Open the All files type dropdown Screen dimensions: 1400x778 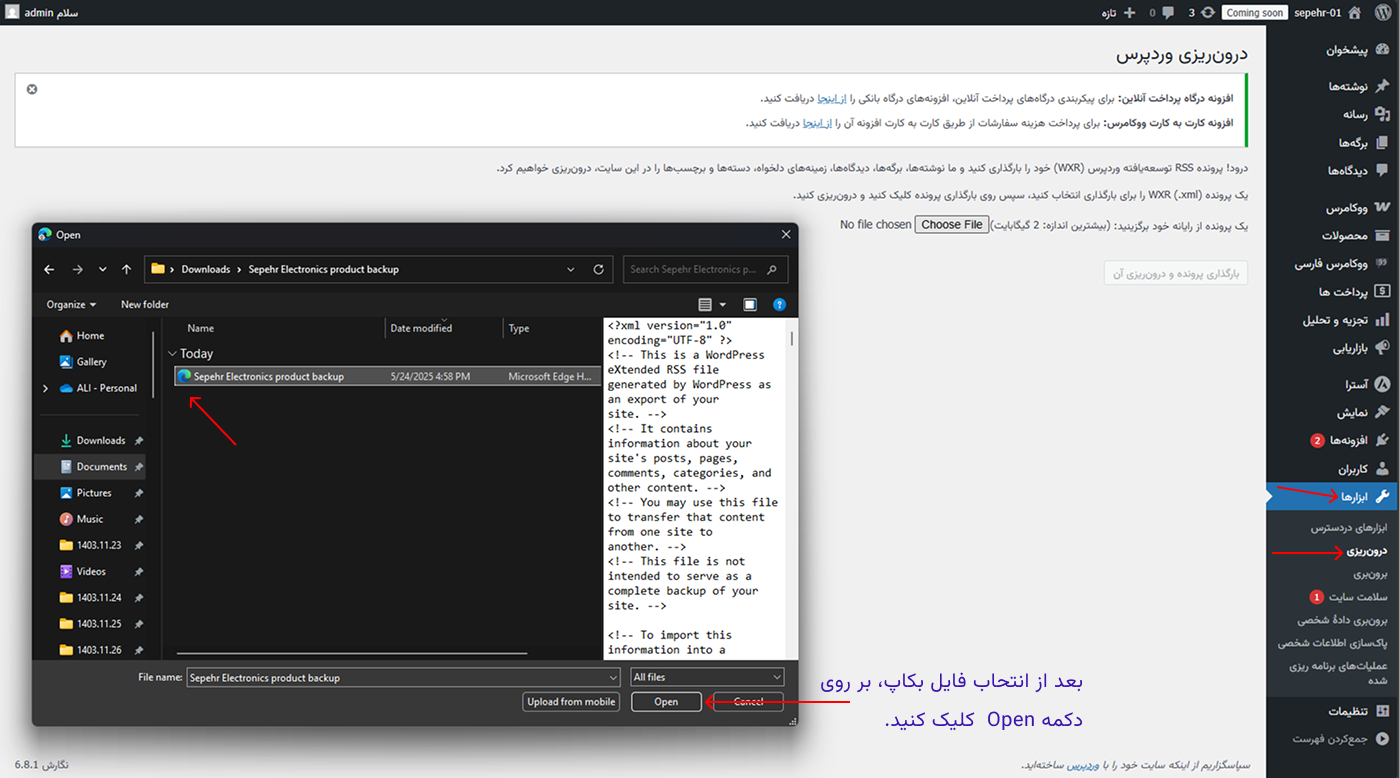tap(707, 678)
